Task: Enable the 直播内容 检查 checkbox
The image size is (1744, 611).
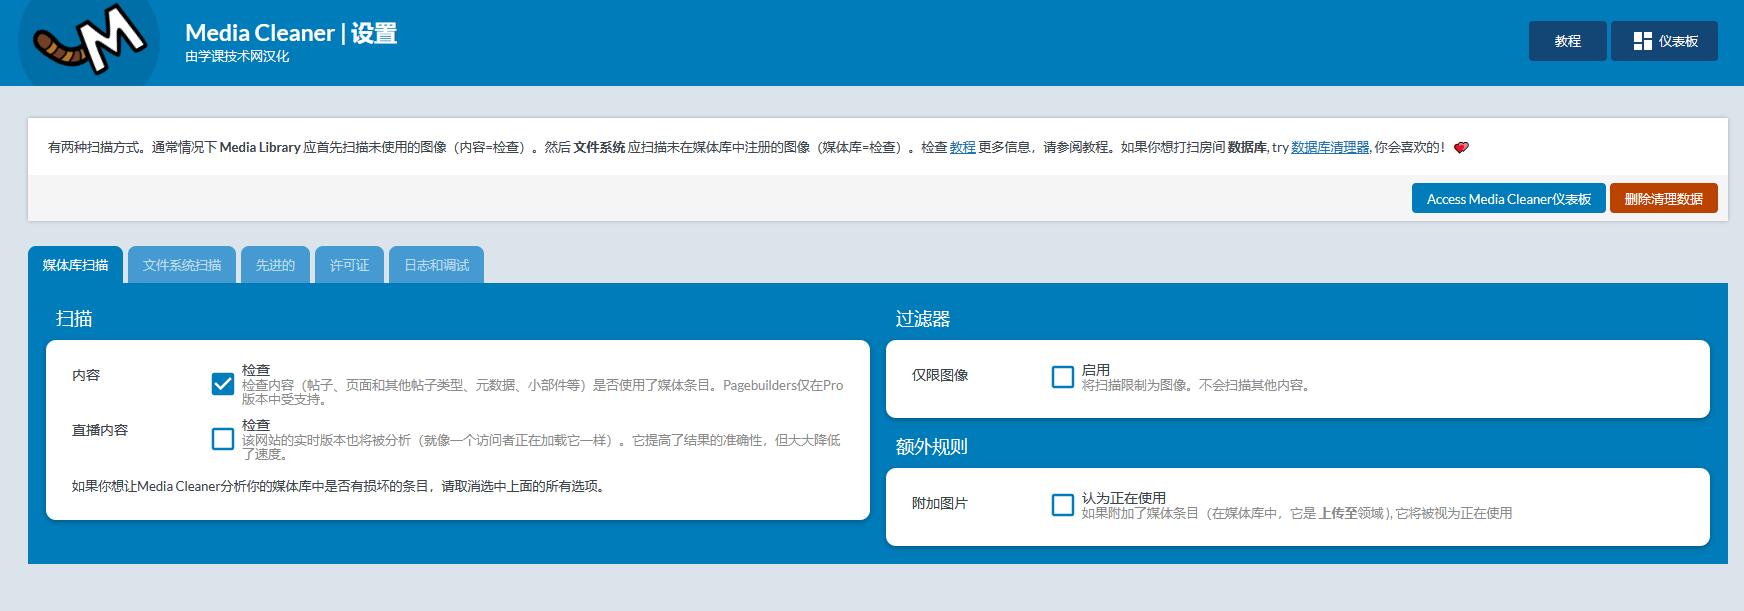Action: click(x=223, y=439)
